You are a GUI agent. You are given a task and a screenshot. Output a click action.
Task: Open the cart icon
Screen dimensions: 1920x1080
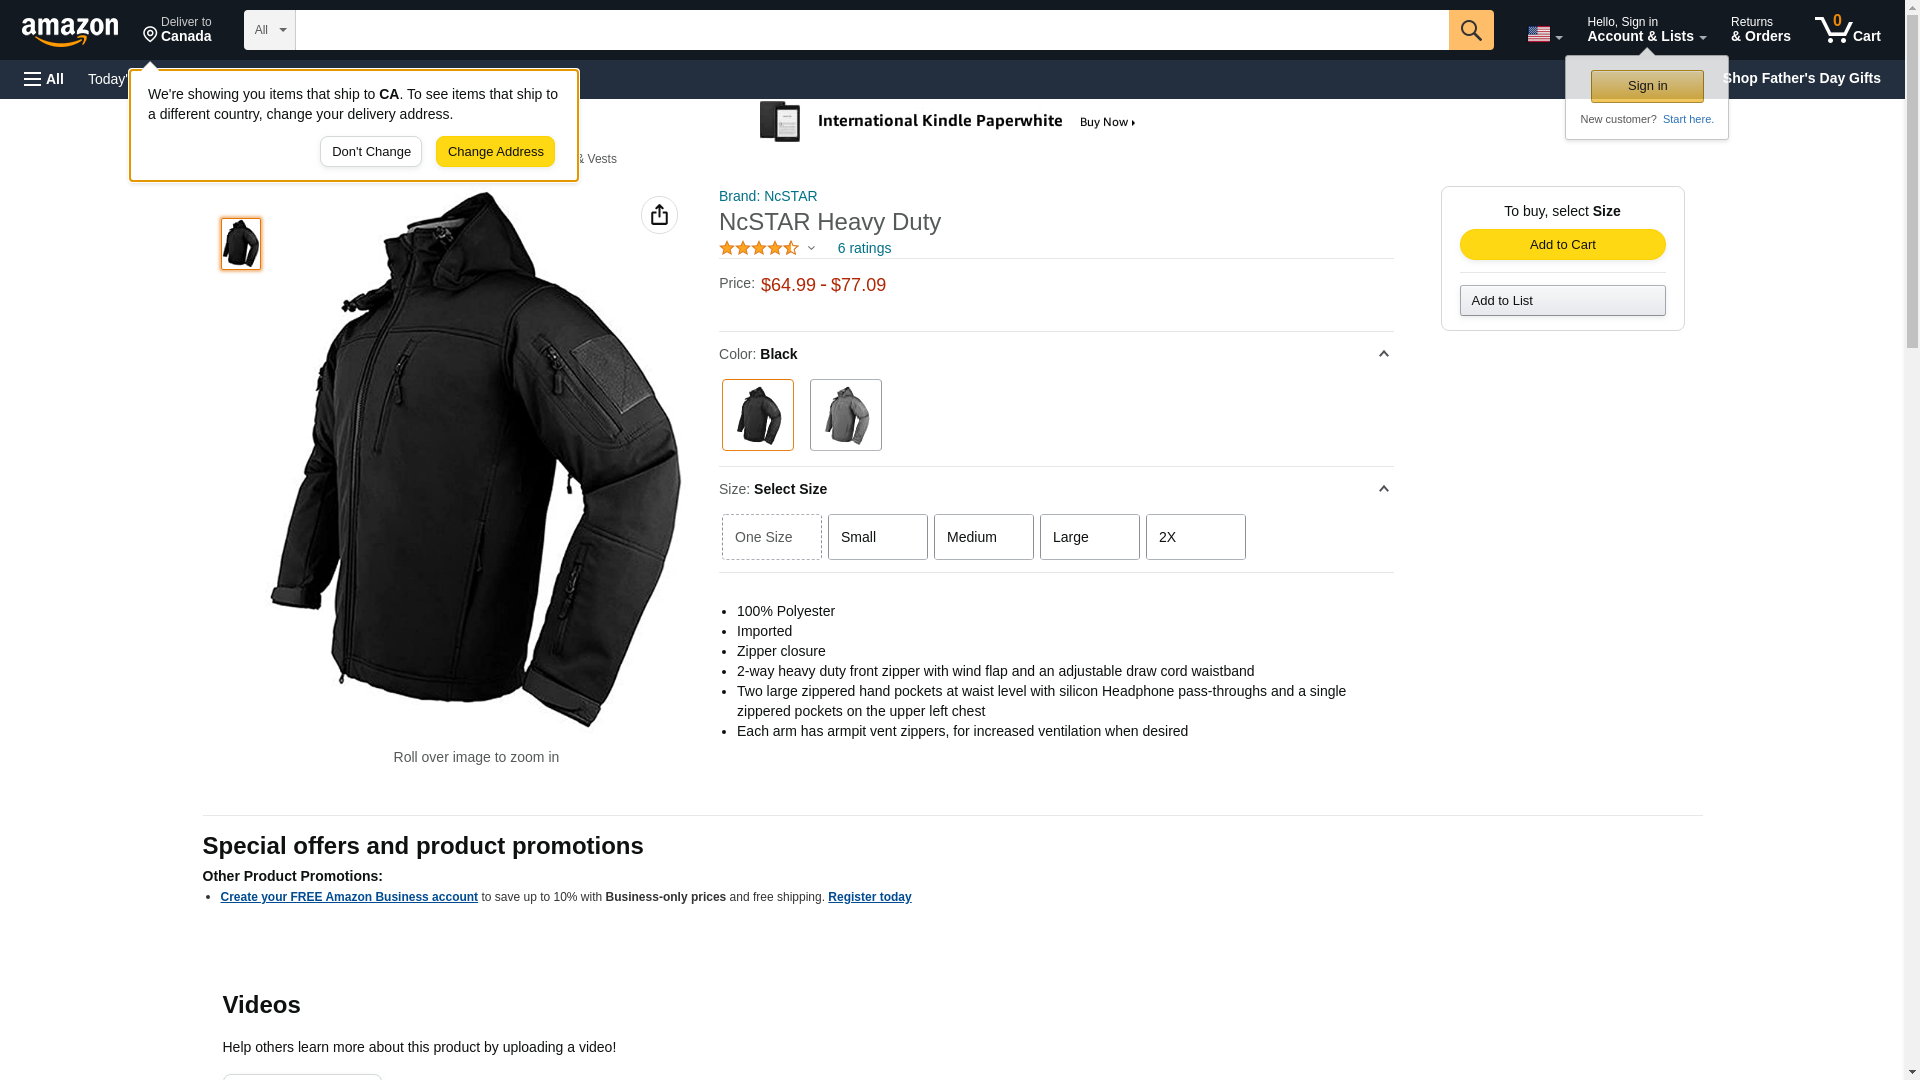pyautogui.click(x=1847, y=30)
